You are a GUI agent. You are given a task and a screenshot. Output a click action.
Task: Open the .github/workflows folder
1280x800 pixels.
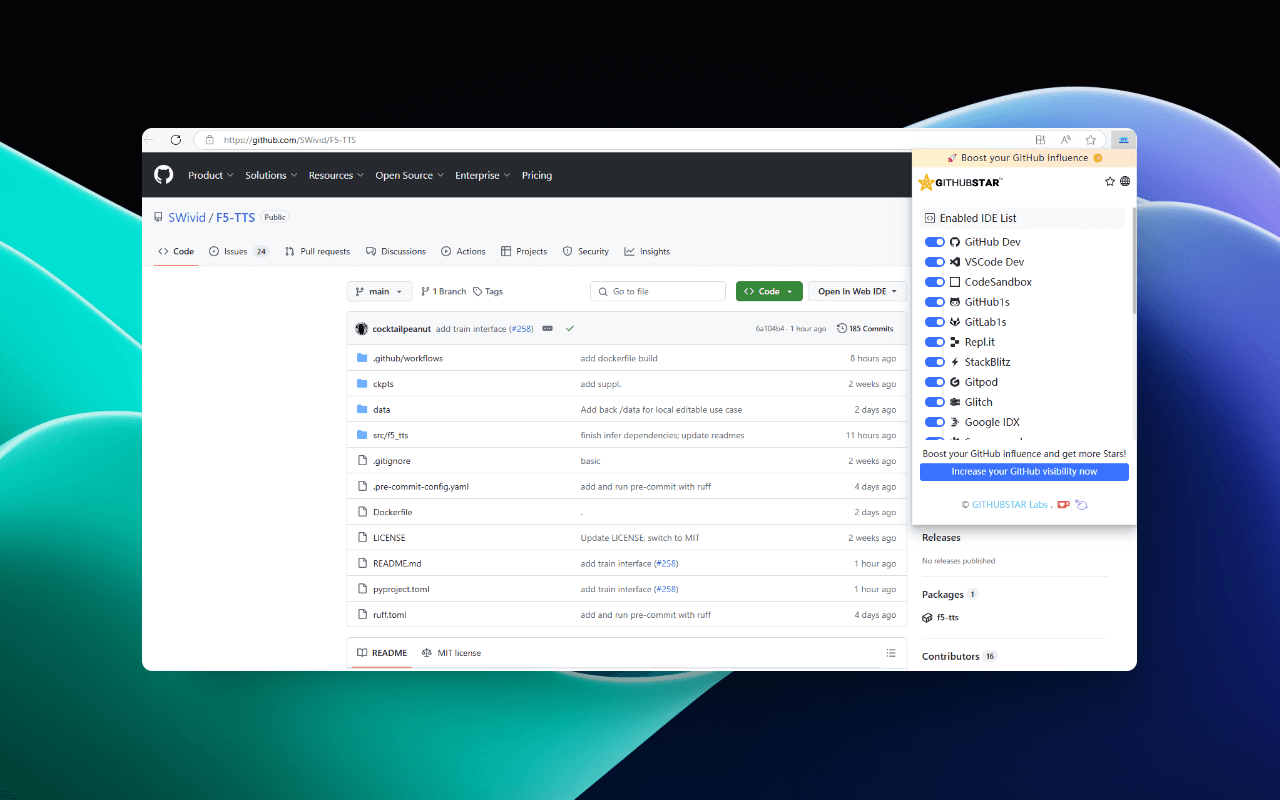point(408,358)
